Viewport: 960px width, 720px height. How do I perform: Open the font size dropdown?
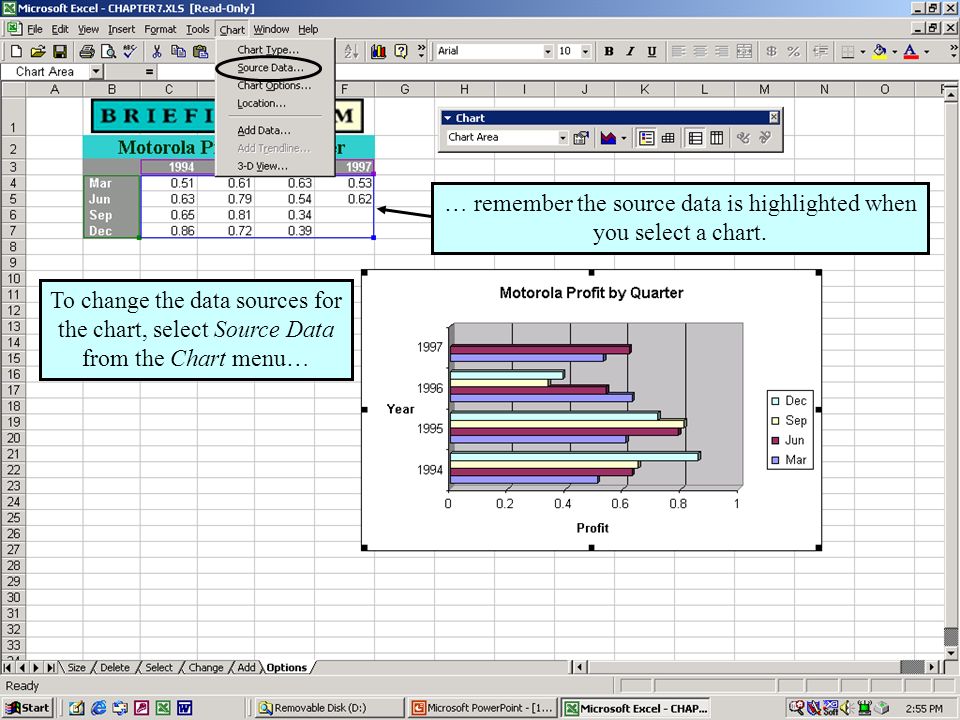pyautogui.click(x=586, y=51)
